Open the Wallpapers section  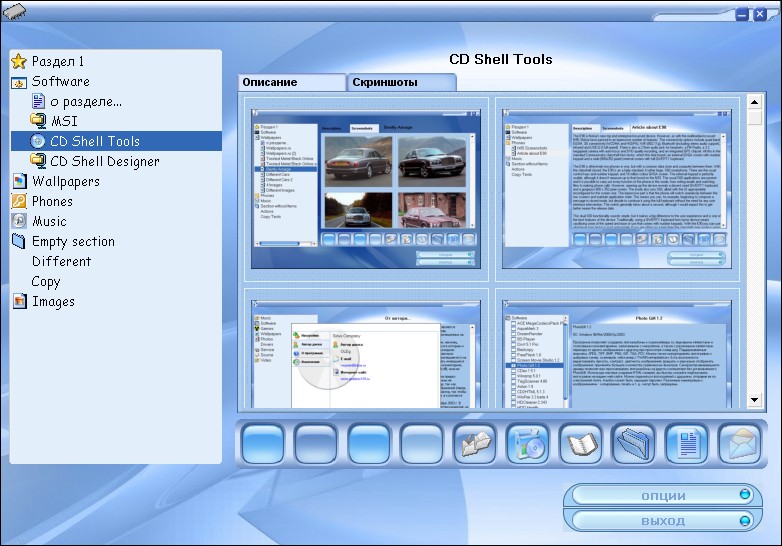(66, 182)
